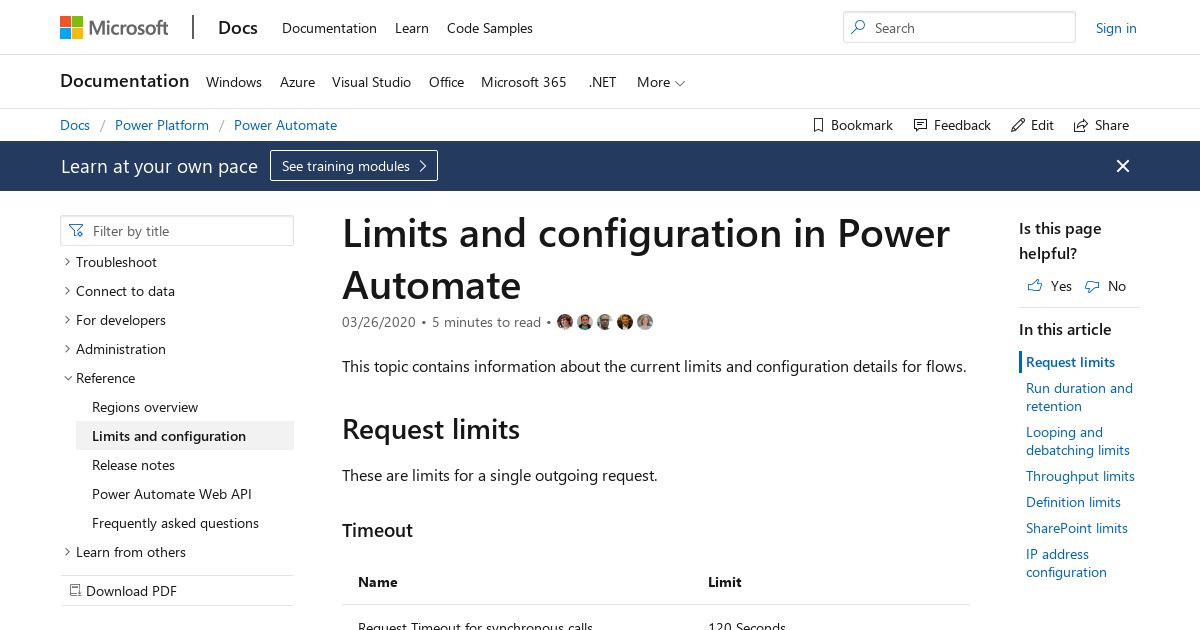The image size is (1200, 630).
Task: Click the Timeout subheading
Action: click(x=377, y=530)
